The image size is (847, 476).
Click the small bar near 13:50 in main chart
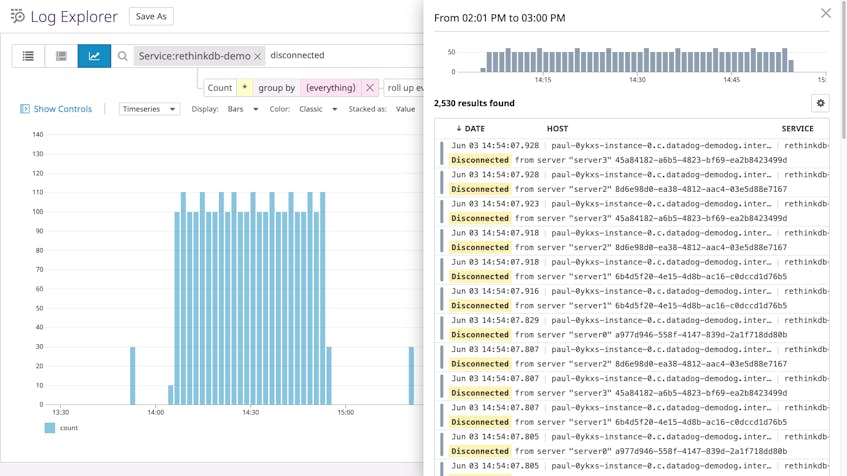[133, 376]
